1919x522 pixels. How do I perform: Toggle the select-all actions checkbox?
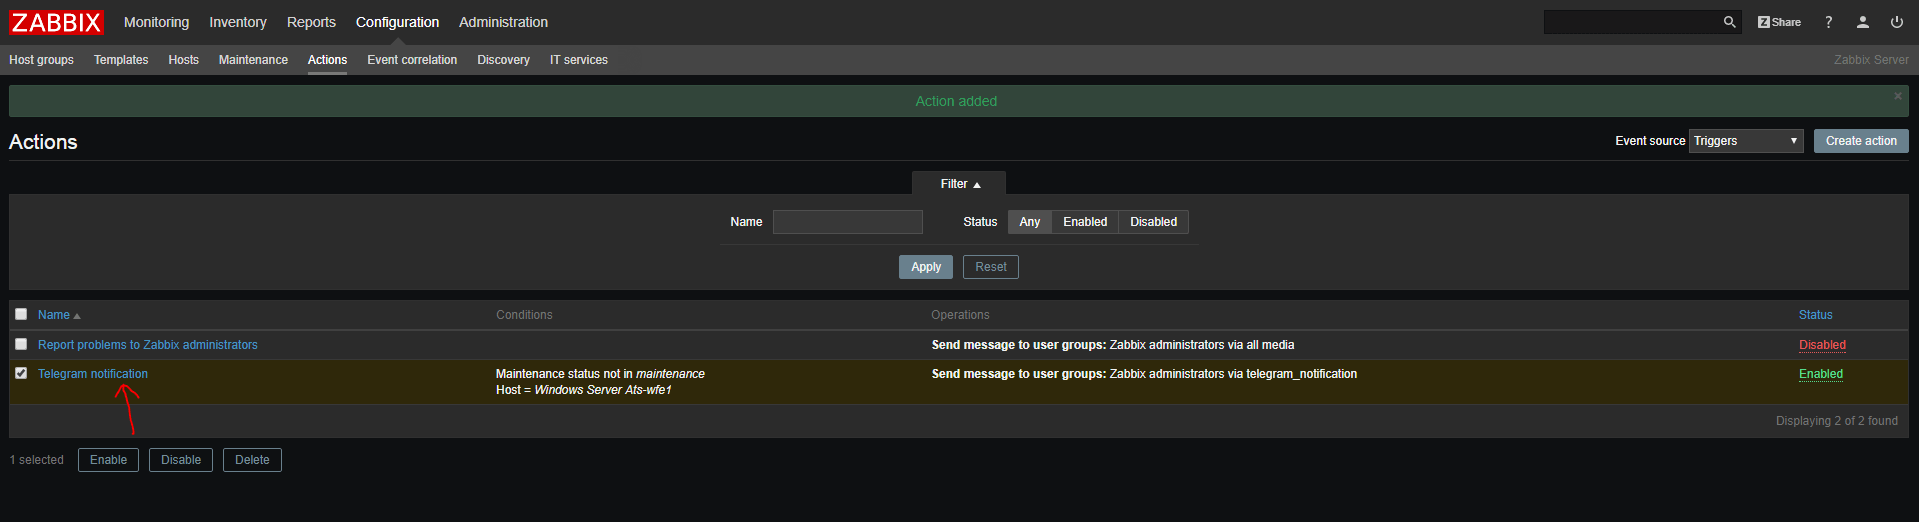(21, 314)
